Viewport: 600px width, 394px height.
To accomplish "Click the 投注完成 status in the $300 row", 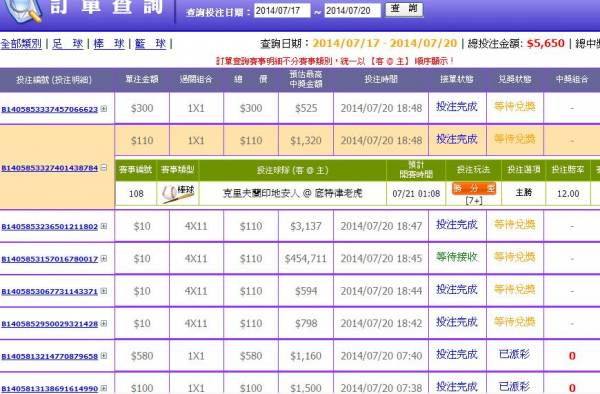I will 457,106.
